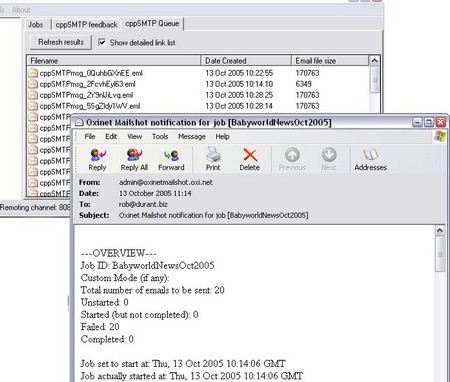Select file cppSMTPmsg_2FcvhEyl63.eml
The image size is (450, 382).
click(x=87, y=84)
